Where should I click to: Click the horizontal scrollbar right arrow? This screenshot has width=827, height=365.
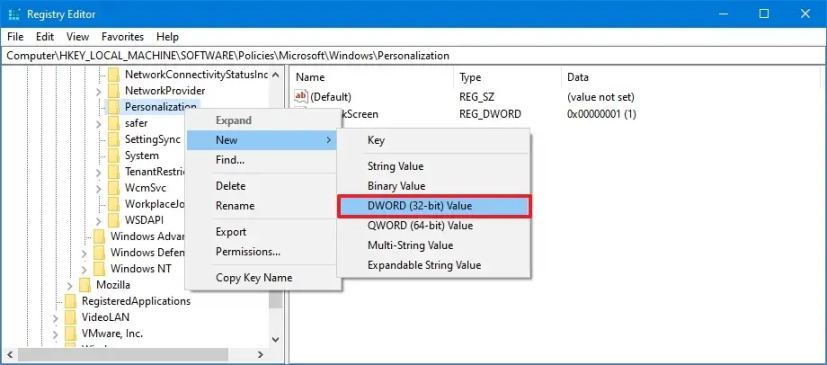(260, 354)
